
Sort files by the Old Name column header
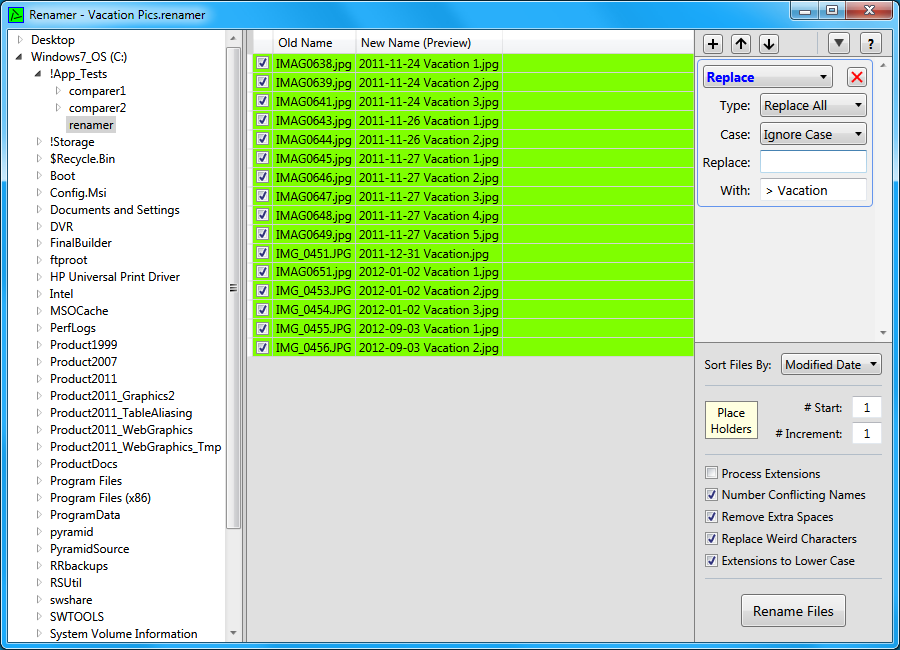coord(305,43)
